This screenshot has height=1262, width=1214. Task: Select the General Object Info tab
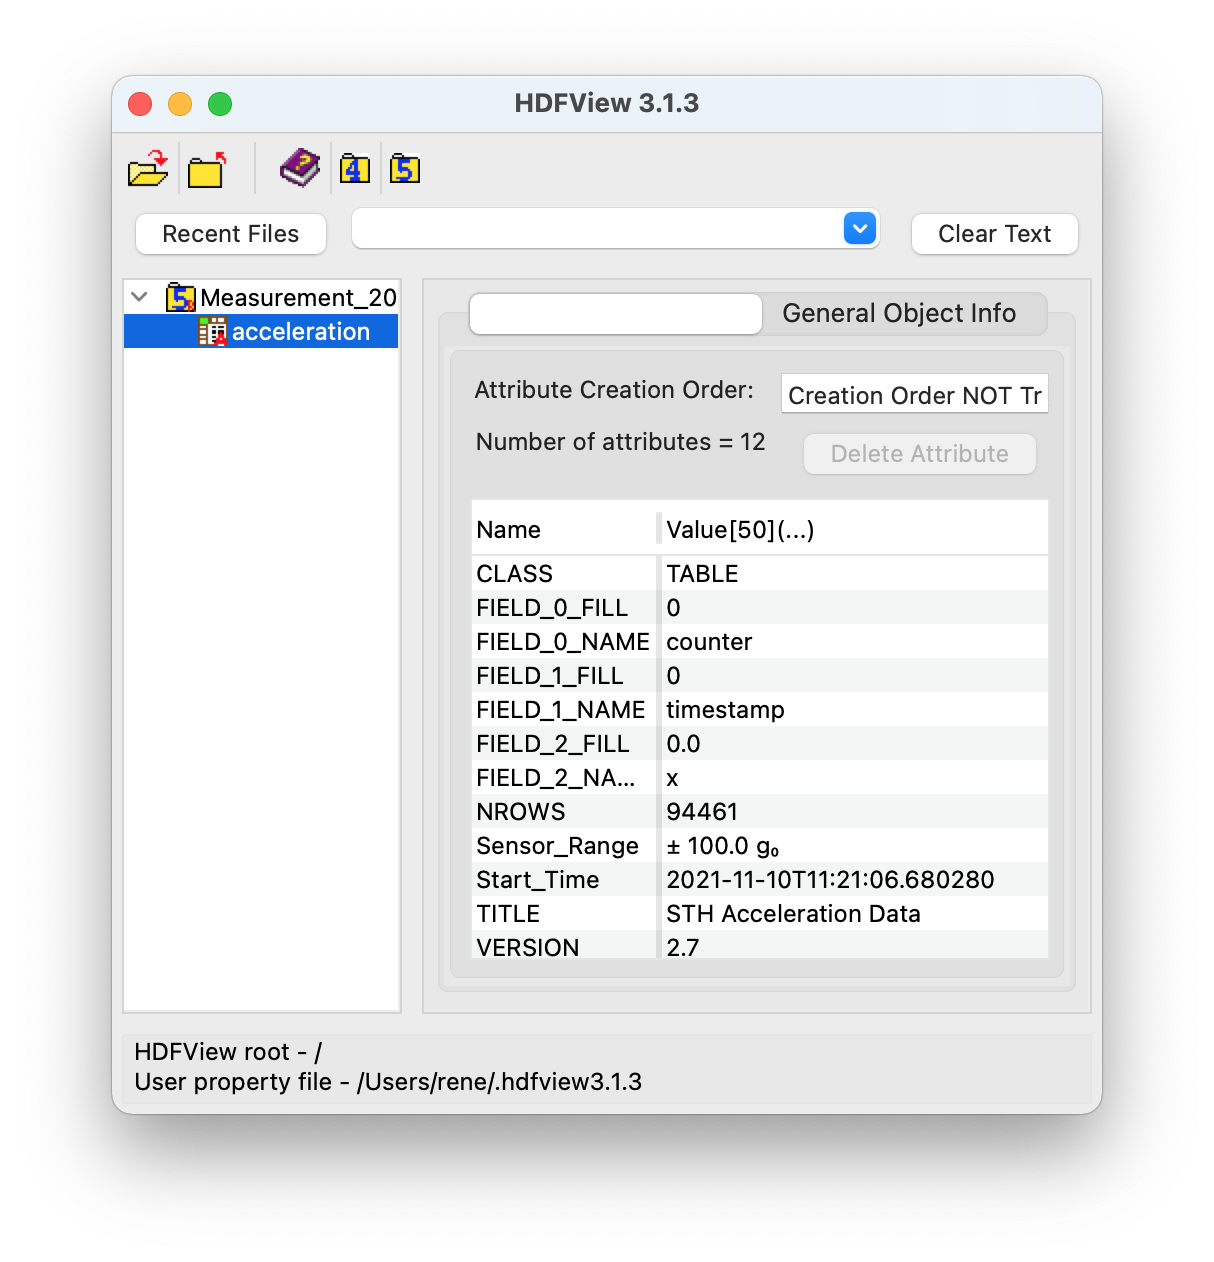click(898, 313)
